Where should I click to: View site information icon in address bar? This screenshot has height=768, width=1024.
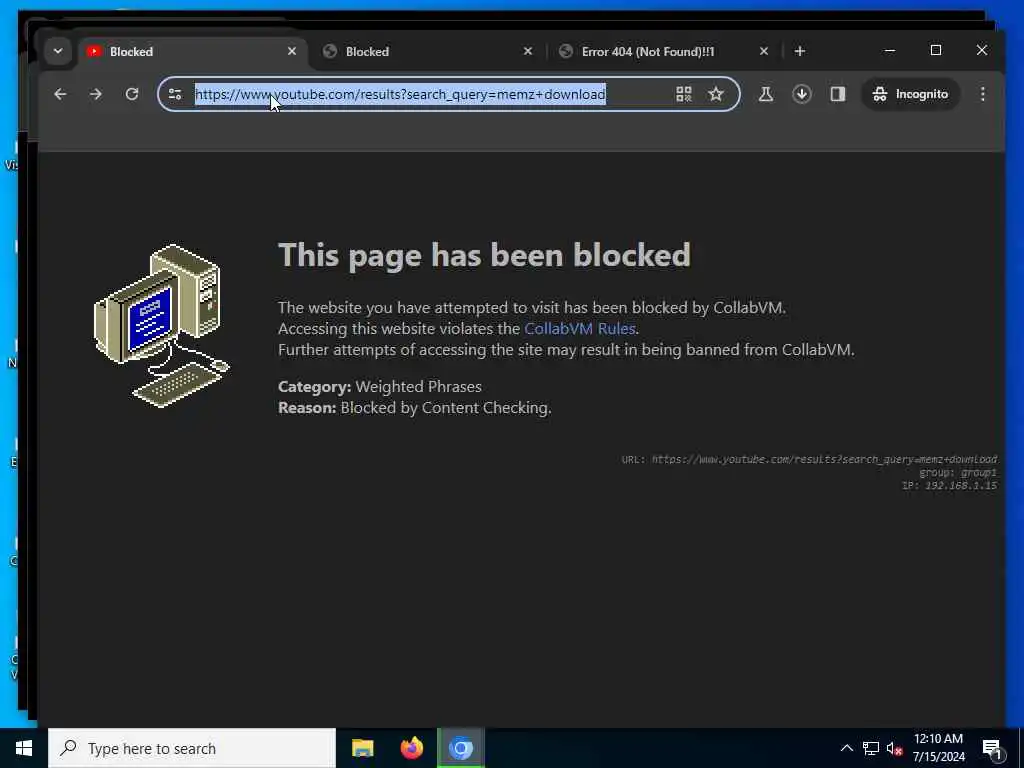click(175, 94)
